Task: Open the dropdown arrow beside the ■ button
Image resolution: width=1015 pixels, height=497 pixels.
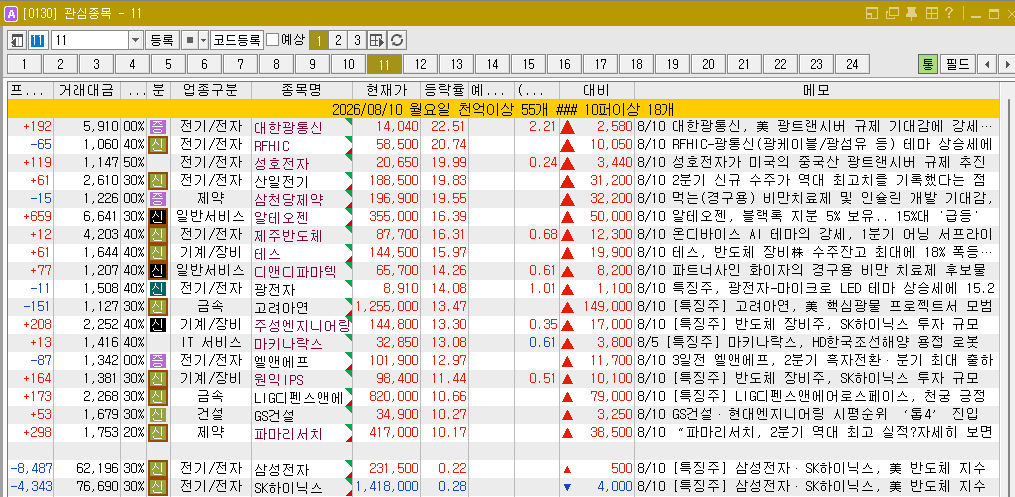Action: (x=203, y=40)
